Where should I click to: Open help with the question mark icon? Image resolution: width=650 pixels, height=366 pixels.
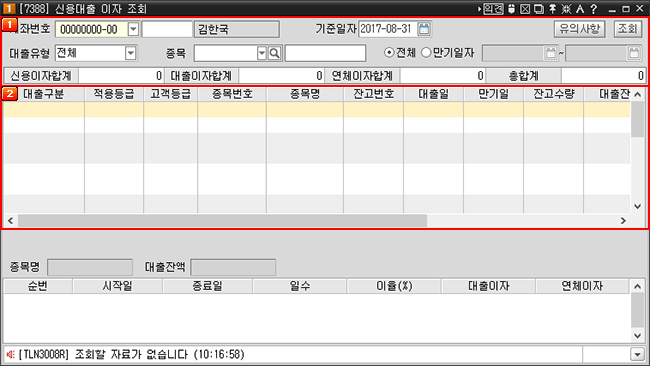click(594, 9)
